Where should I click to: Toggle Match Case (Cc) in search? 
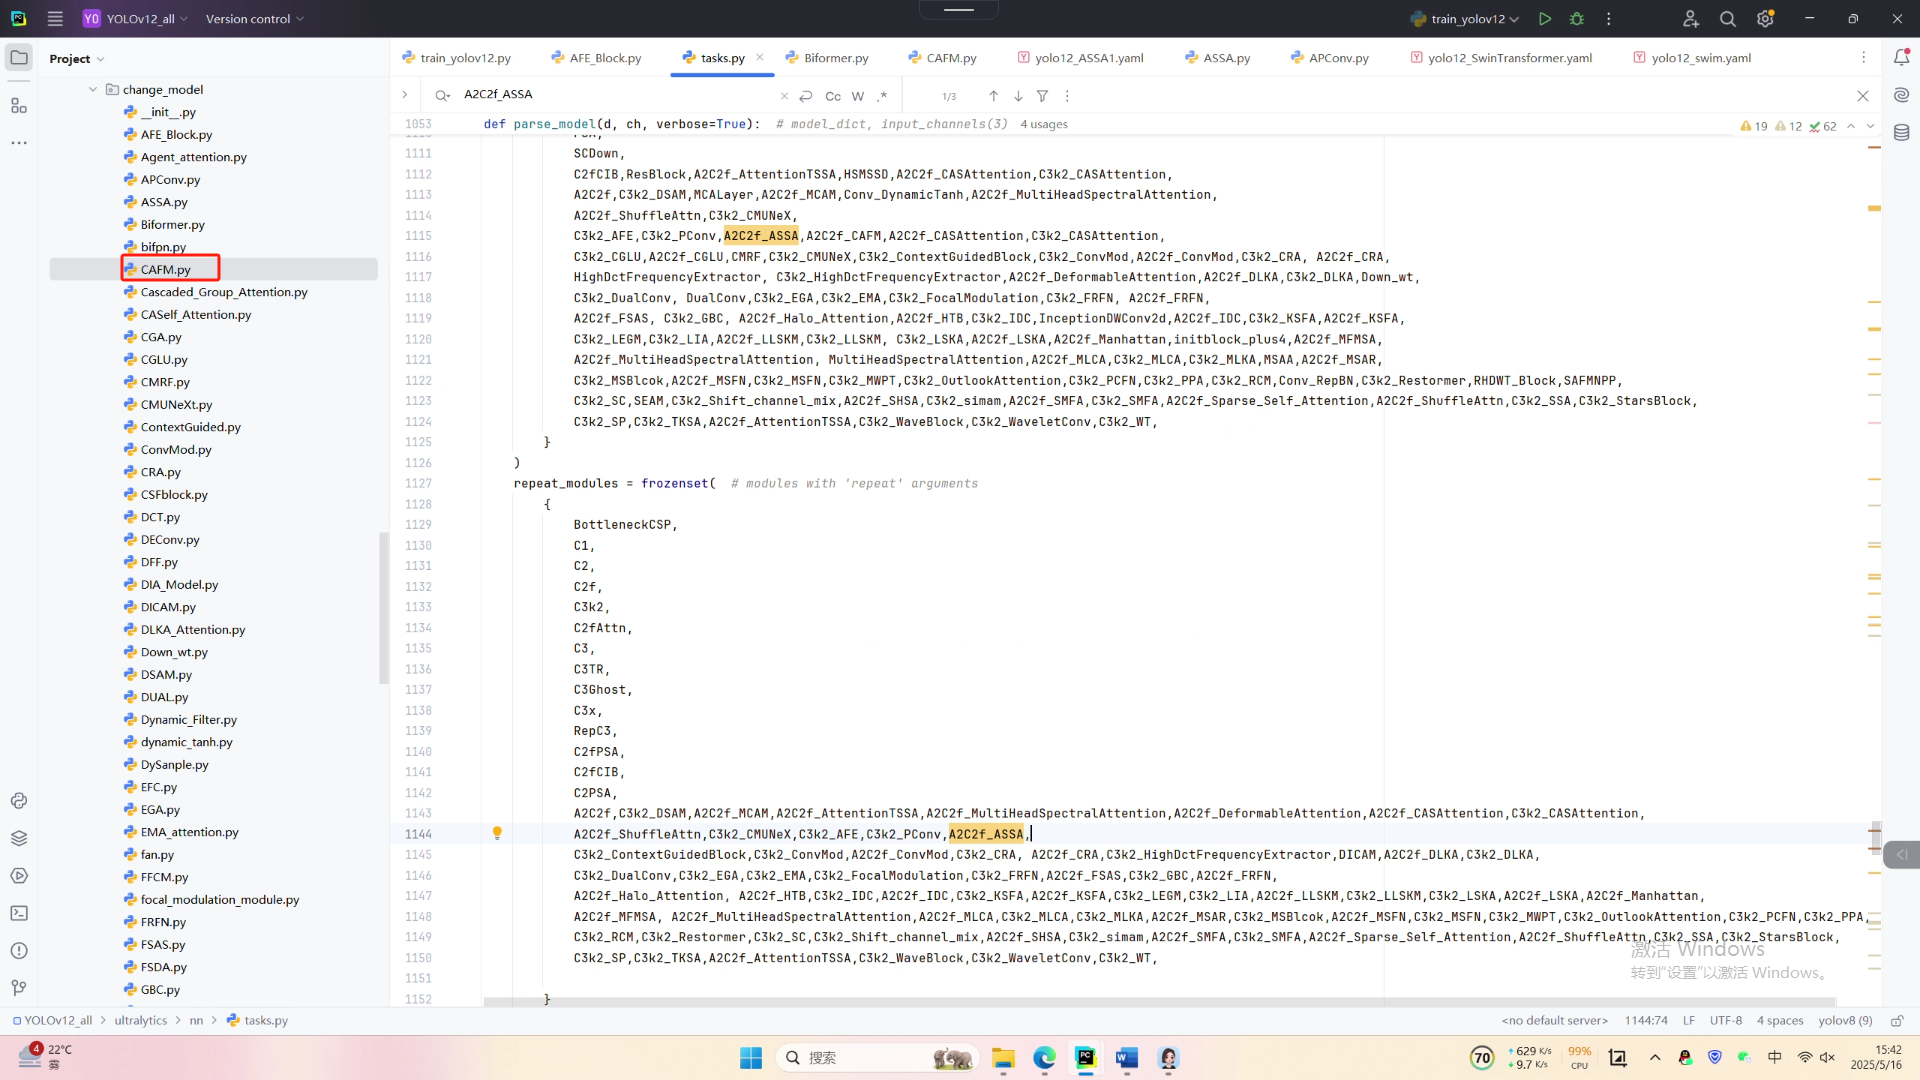[832, 96]
